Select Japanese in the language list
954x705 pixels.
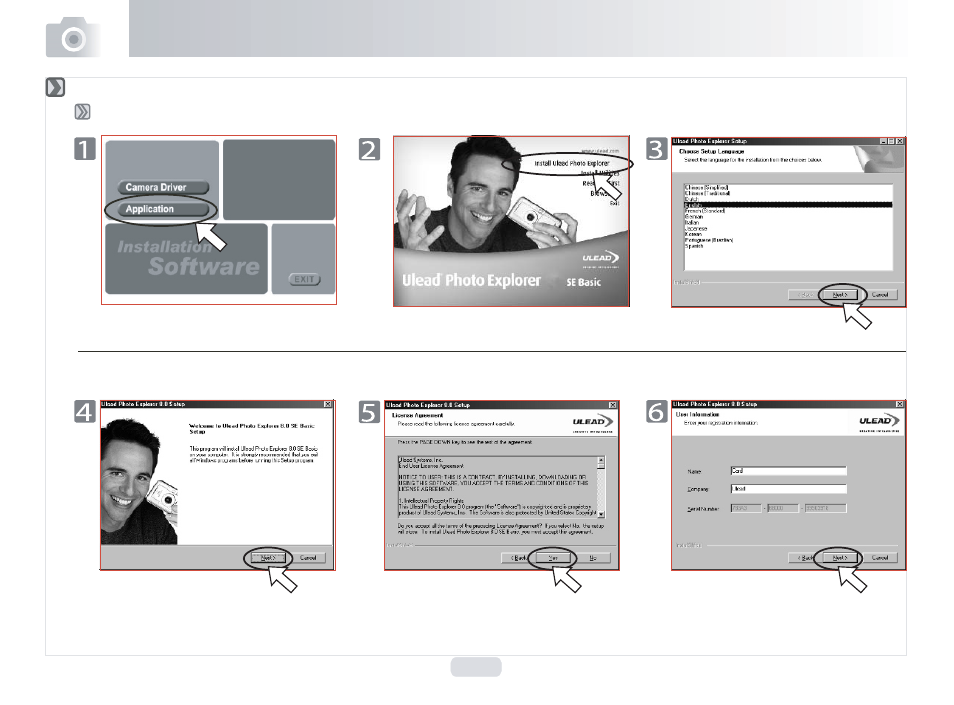[695, 229]
